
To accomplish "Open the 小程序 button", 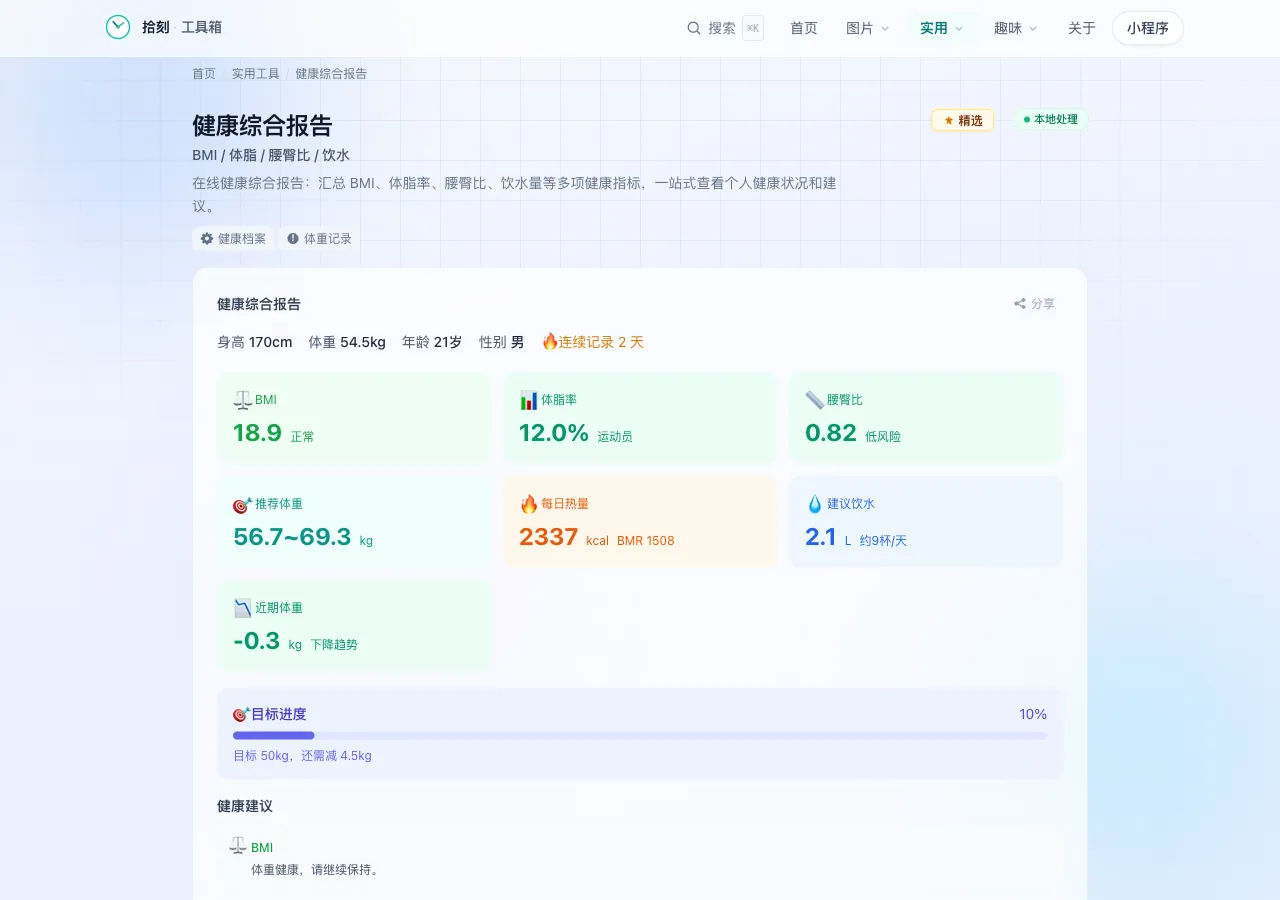I will (x=1148, y=28).
